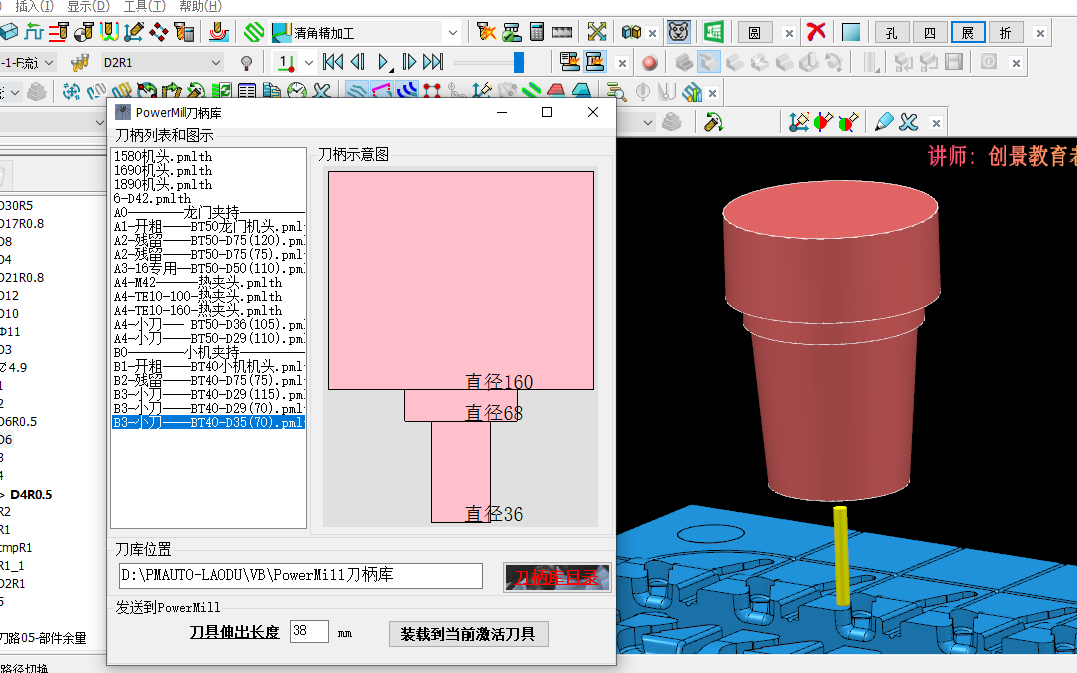Viewport: 1077px width, 673px height.
Task: Select B2-残留—BT40-D75(75) holder
Action: 208,380
